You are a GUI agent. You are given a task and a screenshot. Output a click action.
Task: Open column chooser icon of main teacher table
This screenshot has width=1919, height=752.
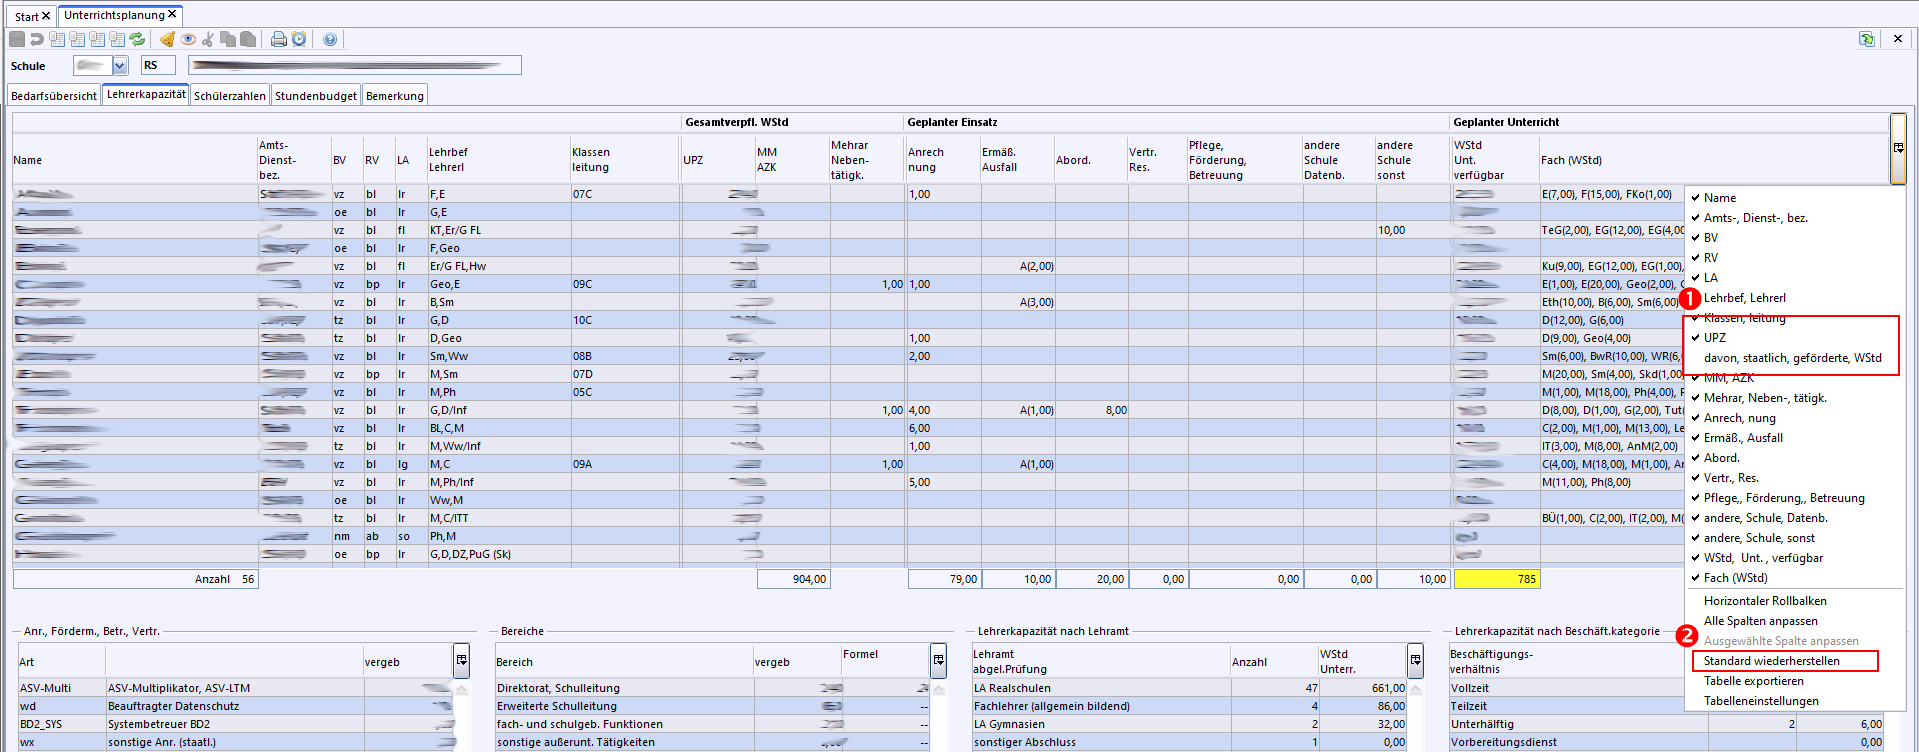coord(1898,148)
